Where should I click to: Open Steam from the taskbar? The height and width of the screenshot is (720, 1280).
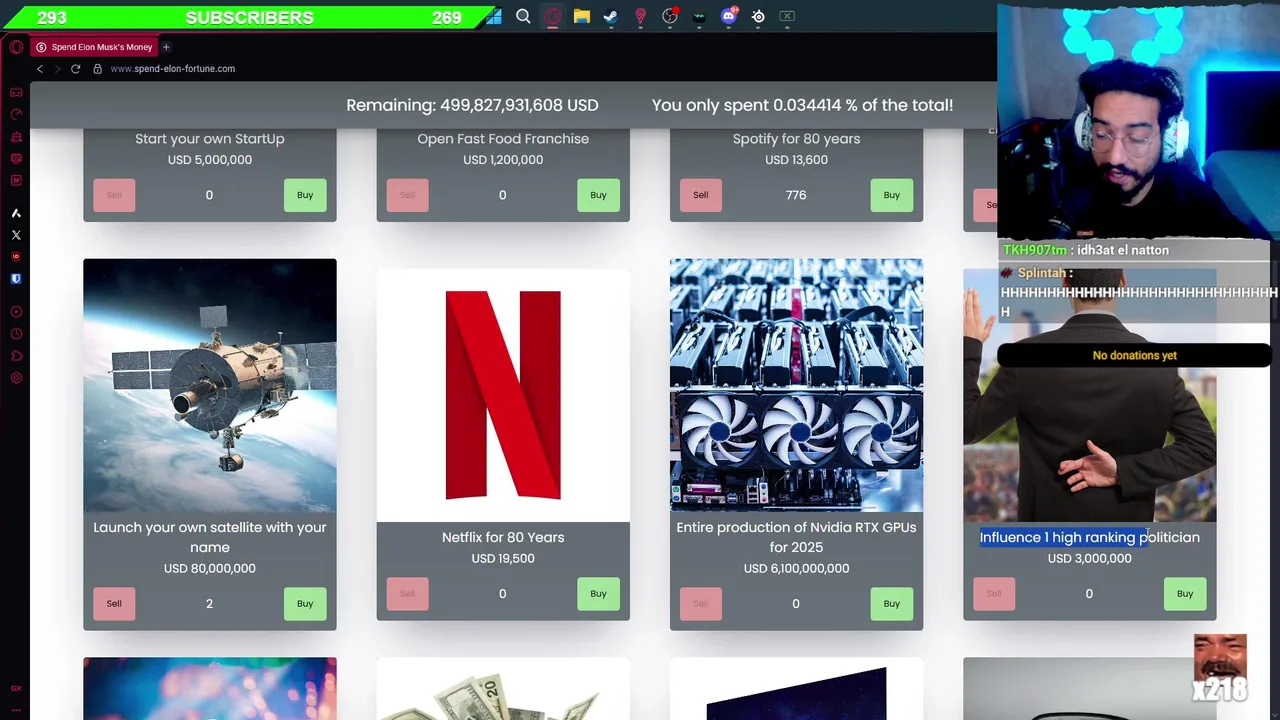(x=611, y=16)
